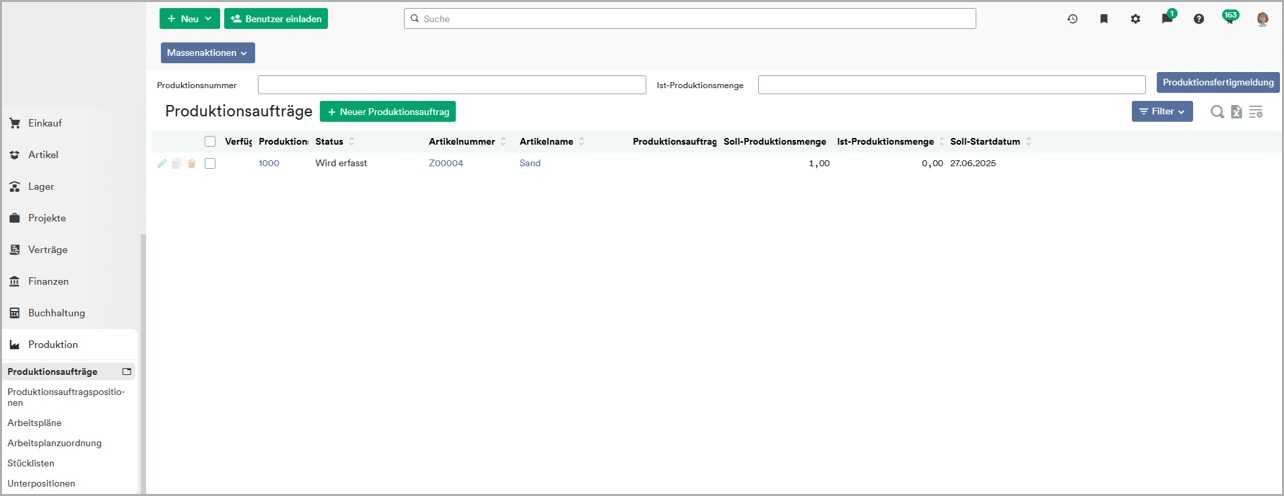Click the Produktionsfertigmeldung button
Image resolution: width=1284 pixels, height=496 pixels.
pos(1217,83)
